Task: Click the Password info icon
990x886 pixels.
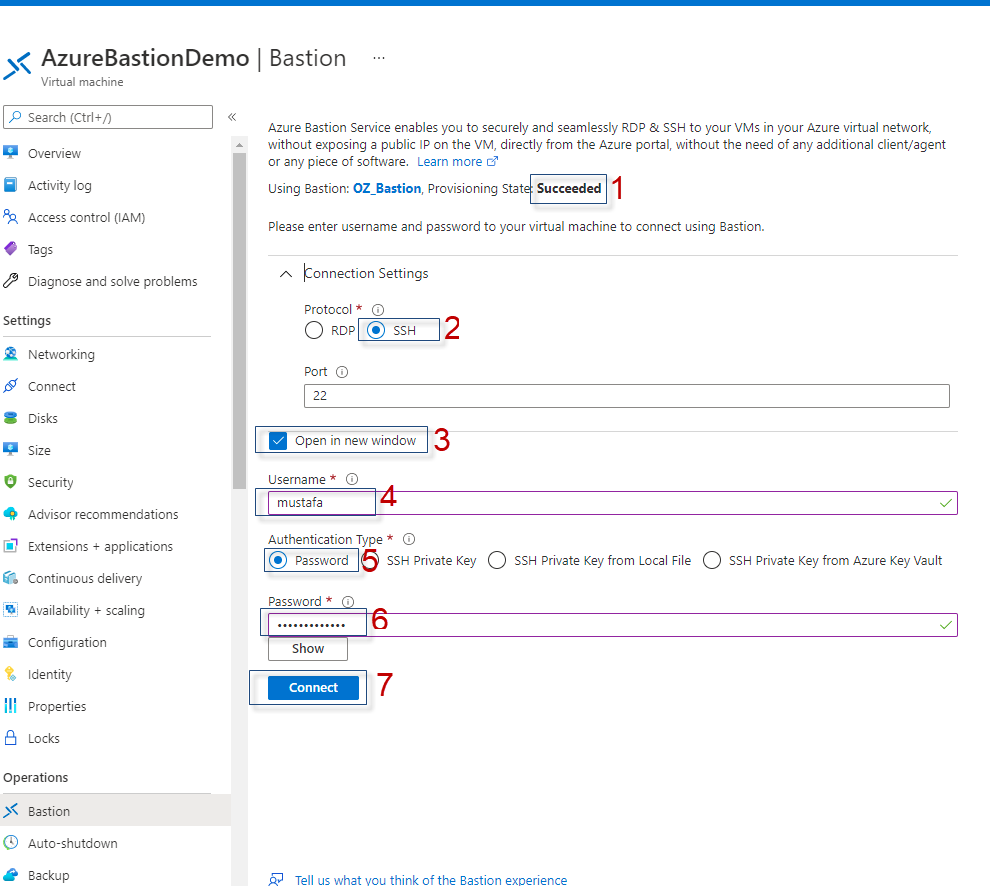Action: 347,602
